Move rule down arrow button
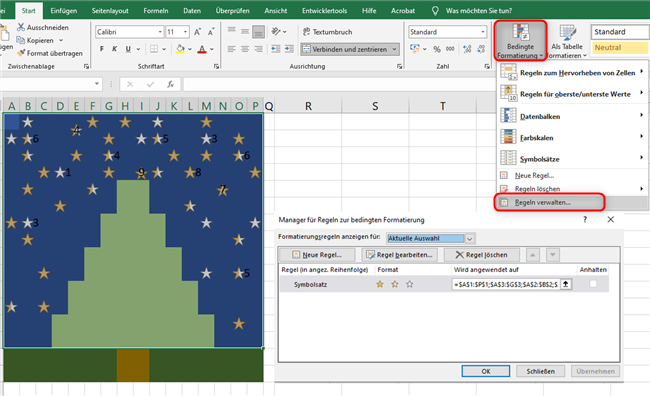 click(x=553, y=255)
